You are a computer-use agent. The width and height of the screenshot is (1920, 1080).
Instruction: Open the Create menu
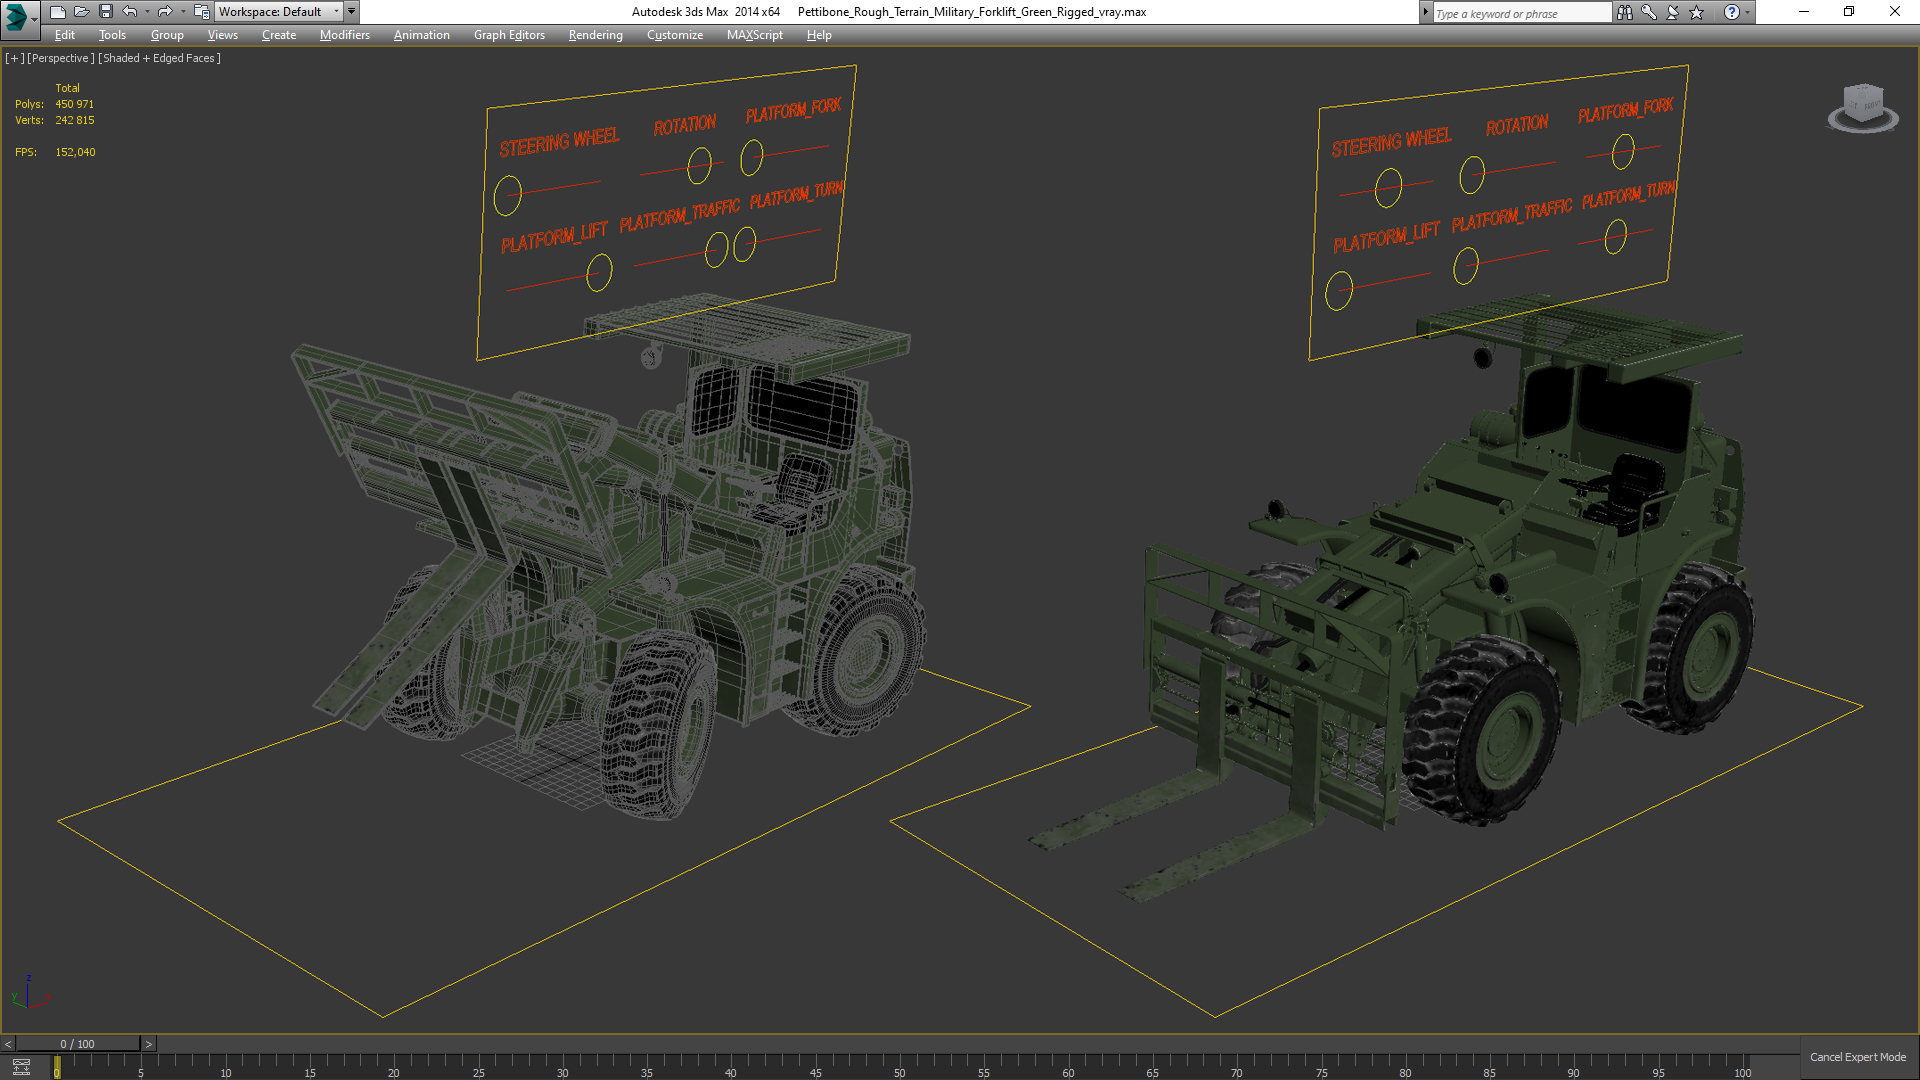279,35
